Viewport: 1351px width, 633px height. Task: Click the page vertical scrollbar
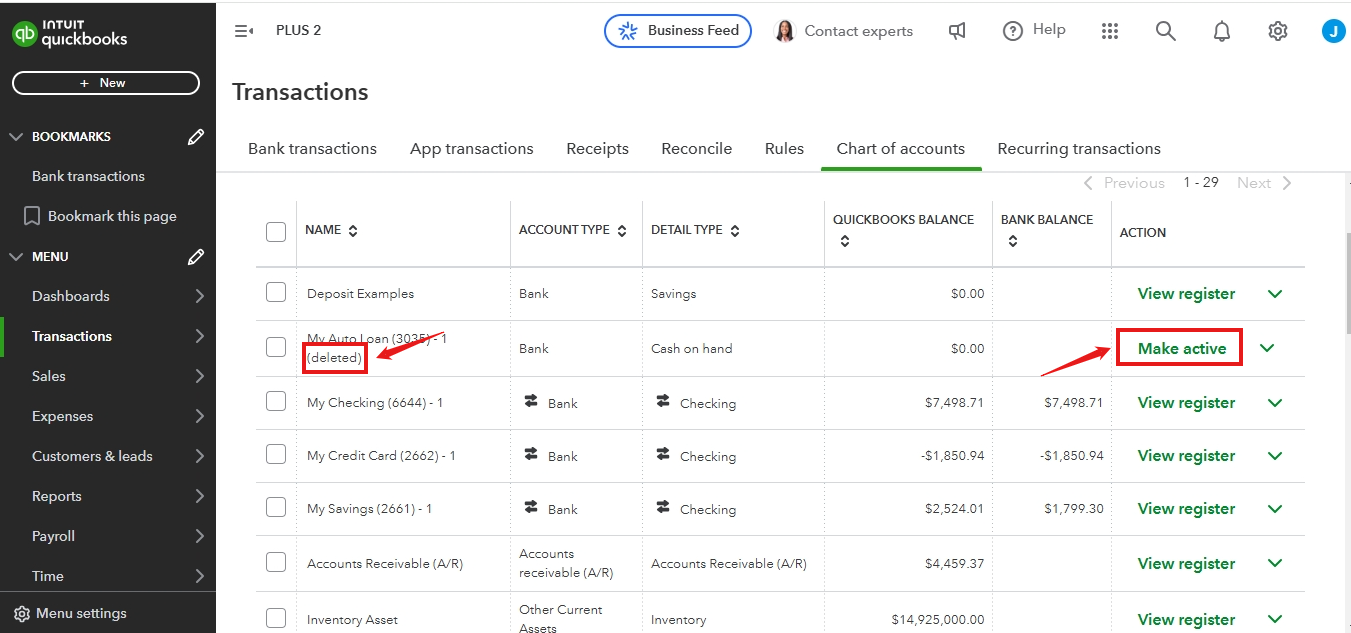pos(1346,283)
